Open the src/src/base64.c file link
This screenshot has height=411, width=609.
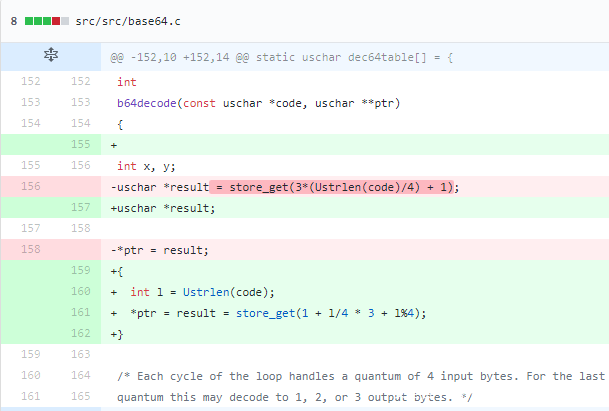(121, 20)
